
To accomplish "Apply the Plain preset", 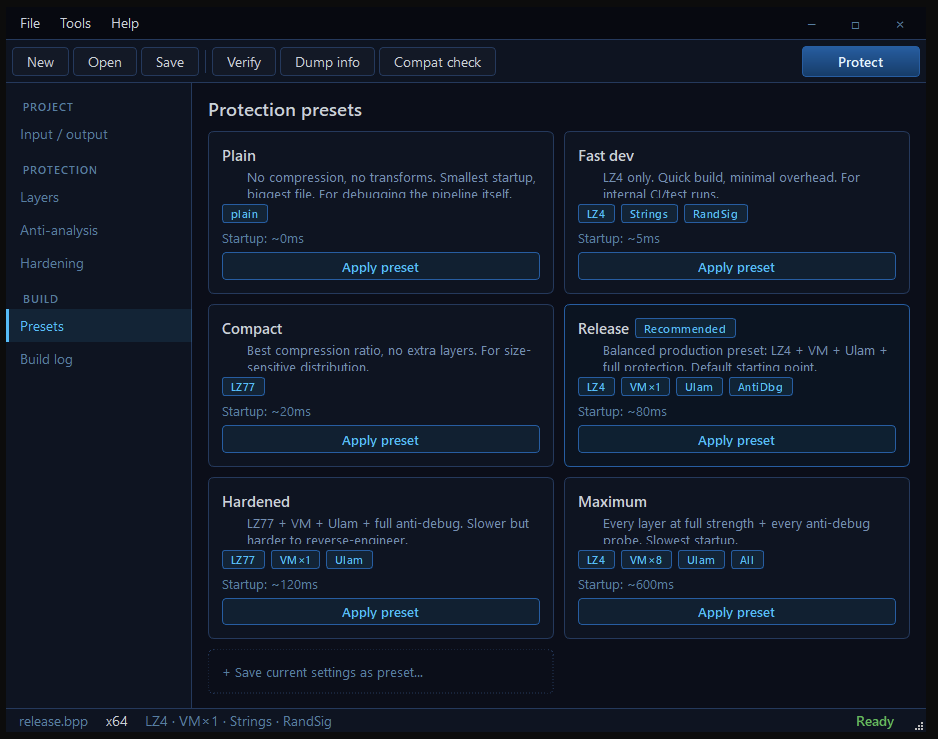I will (380, 267).
